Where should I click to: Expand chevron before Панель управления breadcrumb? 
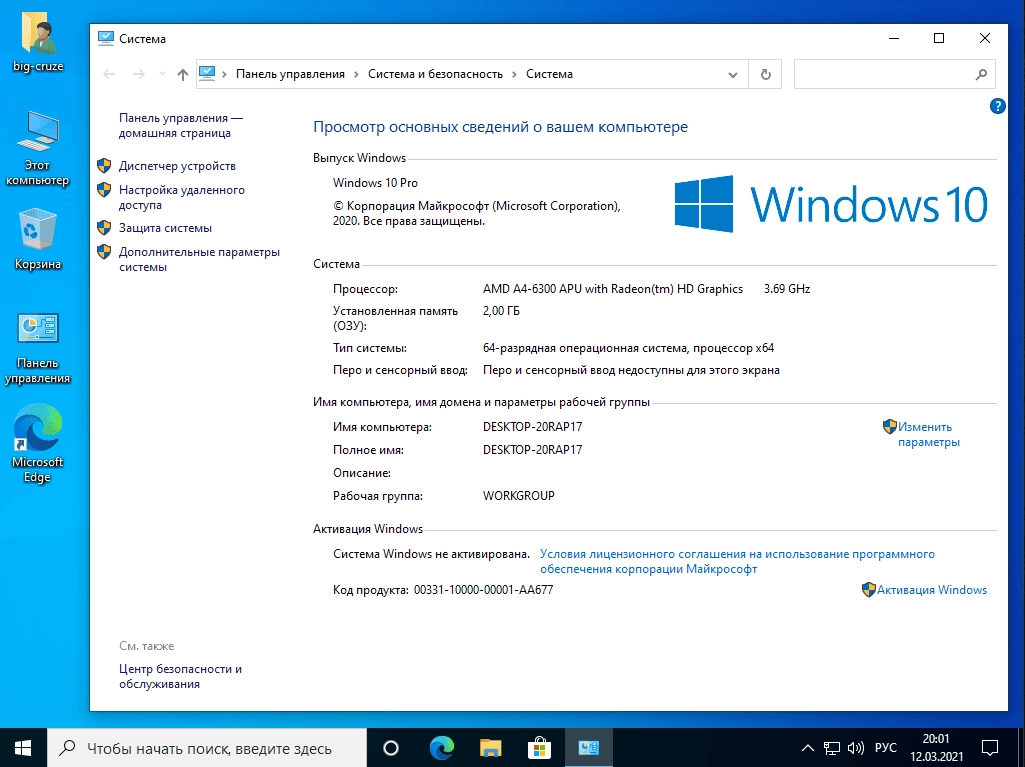tap(224, 75)
